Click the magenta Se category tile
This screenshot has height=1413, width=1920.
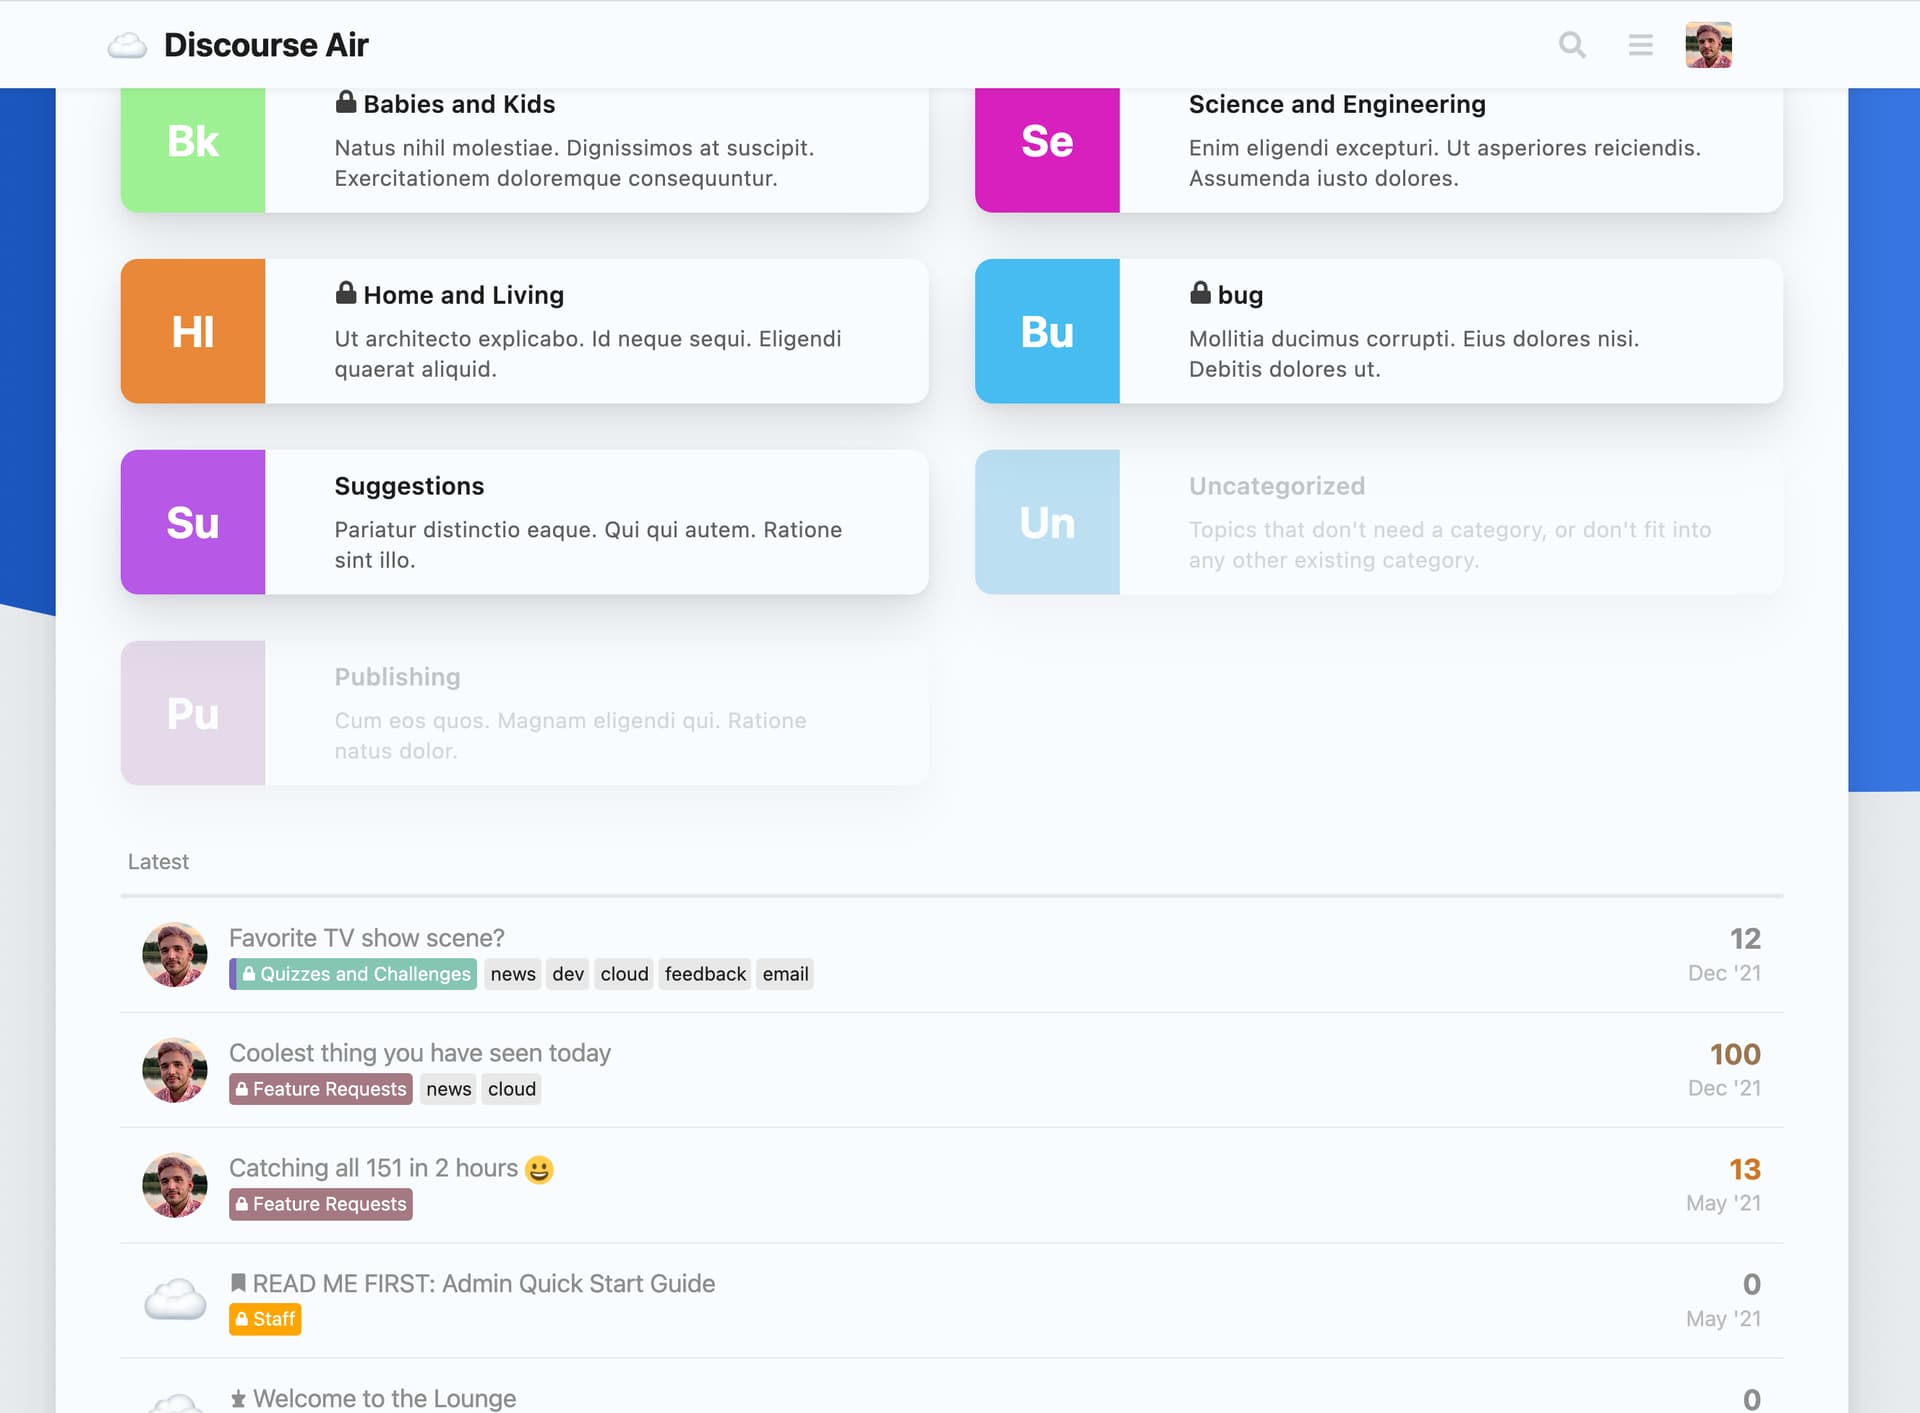click(x=1047, y=142)
